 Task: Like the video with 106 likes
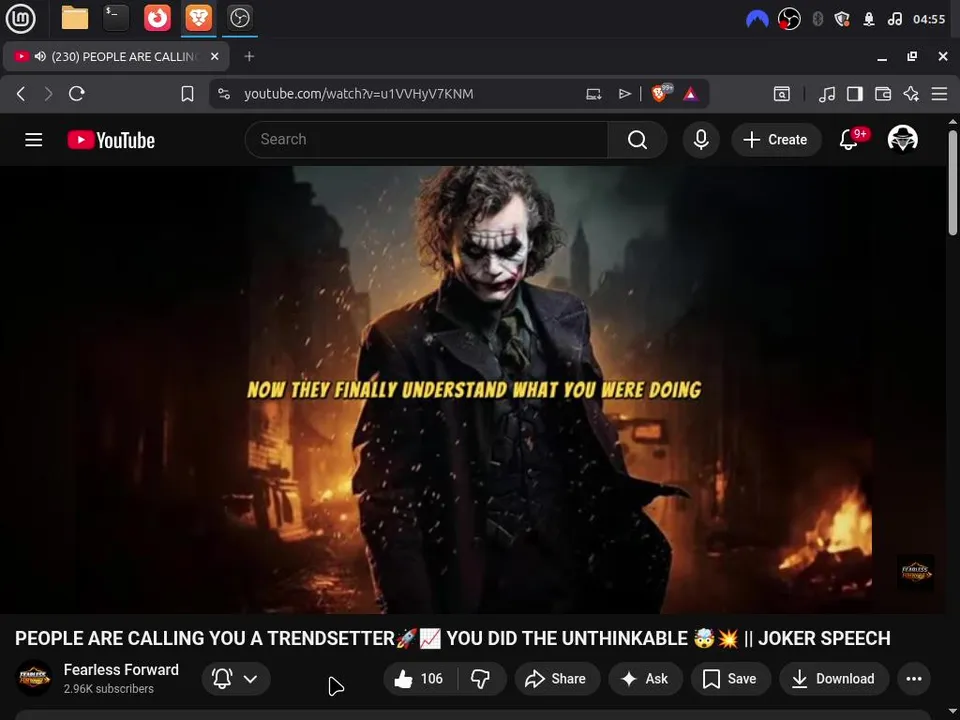420,678
